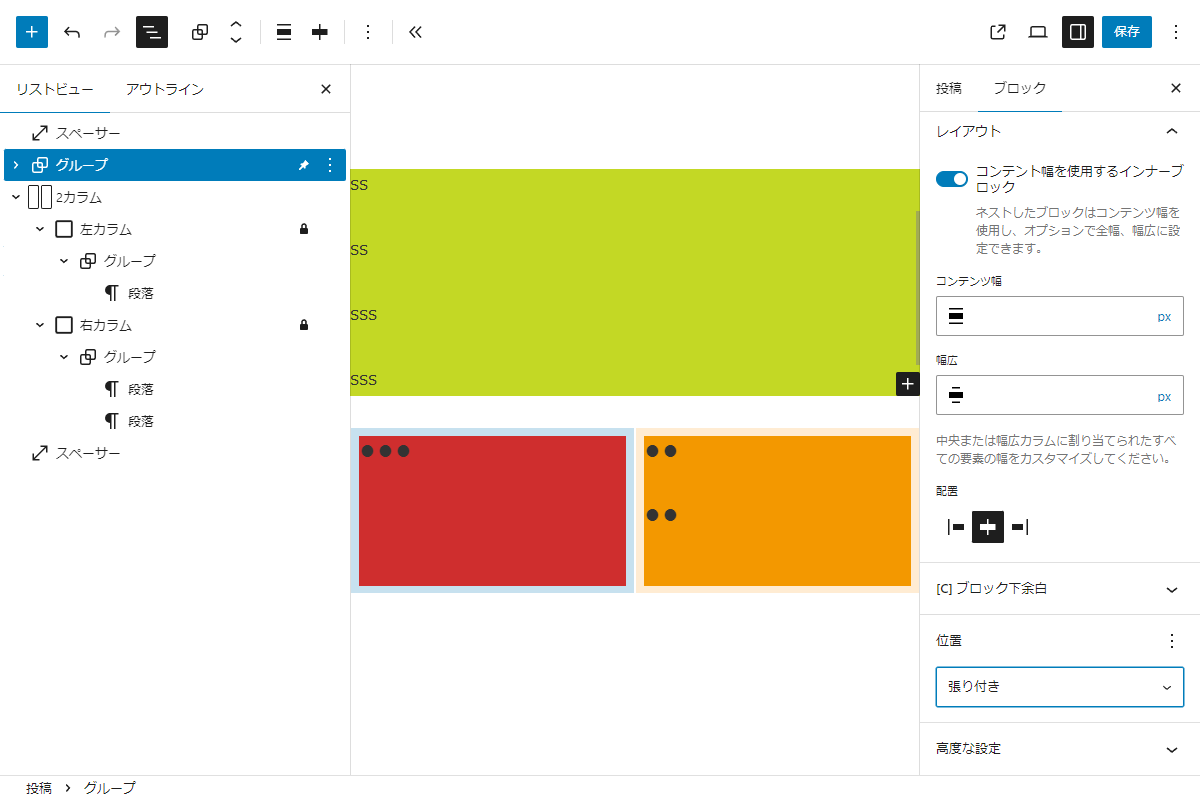Toggle the settings sidebar panel button
This screenshot has height=800, width=1200.
pyautogui.click(x=1078, y=32)
